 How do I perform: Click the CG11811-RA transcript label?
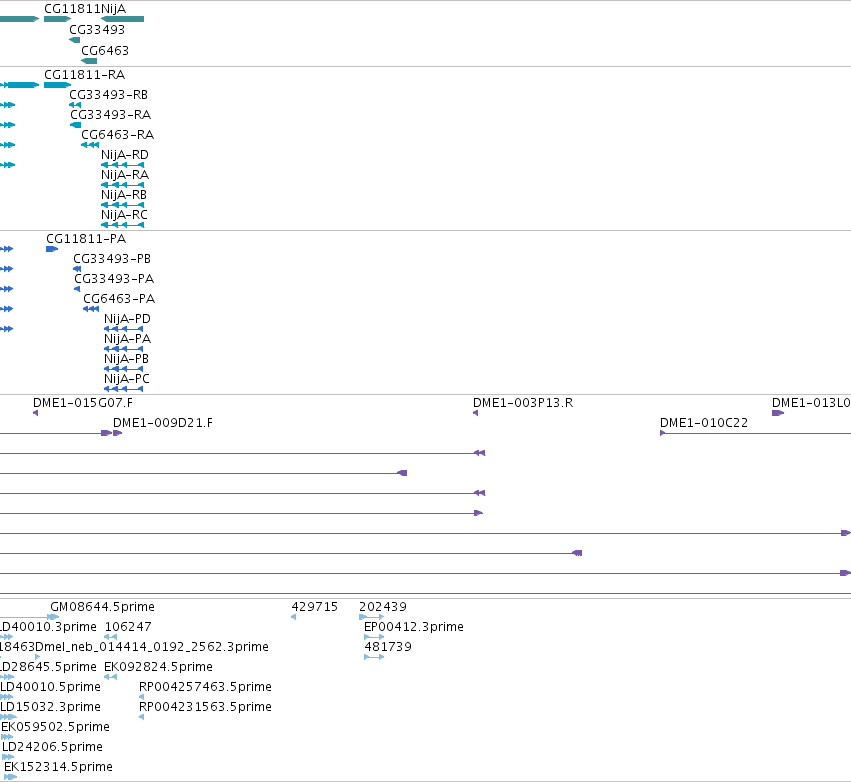pos(84,74)
